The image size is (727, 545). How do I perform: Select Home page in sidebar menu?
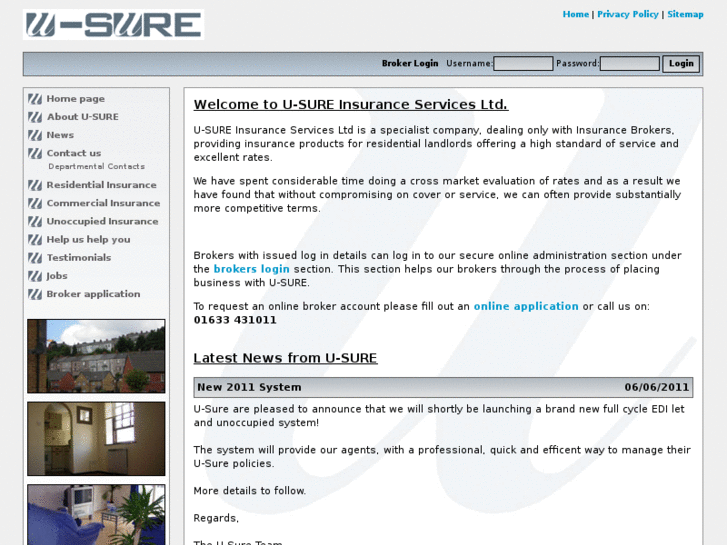76,99
